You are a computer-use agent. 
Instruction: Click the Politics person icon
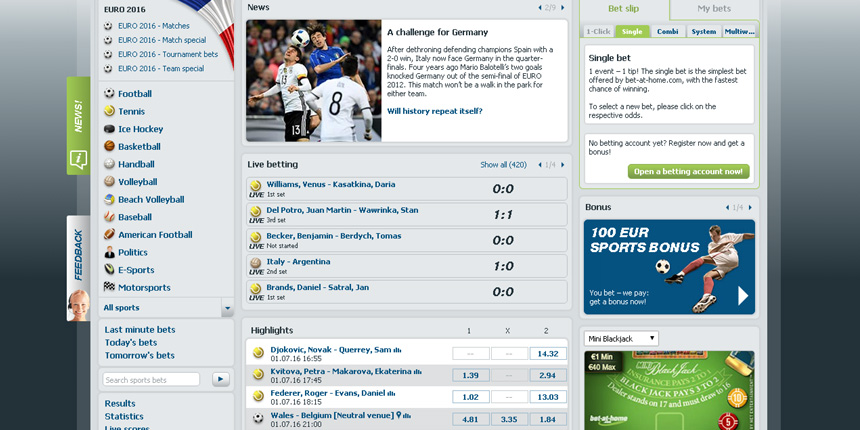coord(109,252)
